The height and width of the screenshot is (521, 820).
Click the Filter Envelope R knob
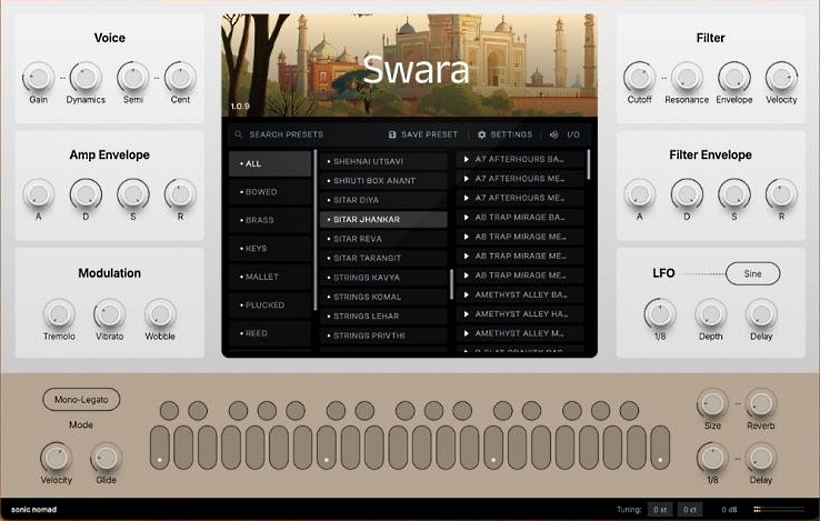tap(781, 194)
